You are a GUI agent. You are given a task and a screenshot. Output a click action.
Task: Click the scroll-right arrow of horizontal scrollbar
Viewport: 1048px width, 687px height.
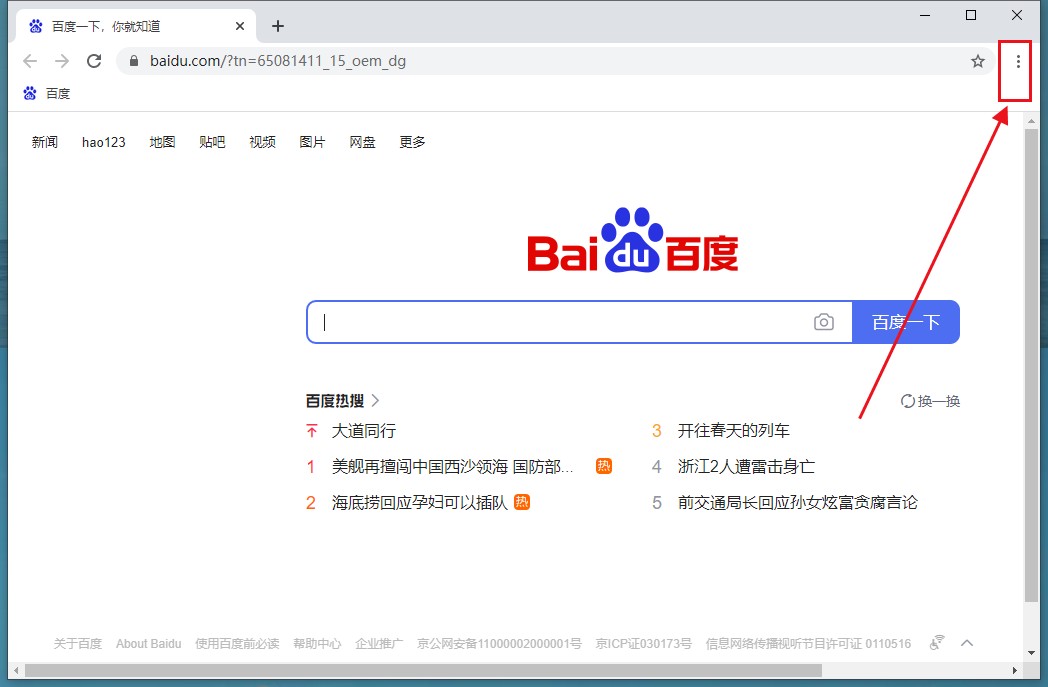click(1015, 670)
